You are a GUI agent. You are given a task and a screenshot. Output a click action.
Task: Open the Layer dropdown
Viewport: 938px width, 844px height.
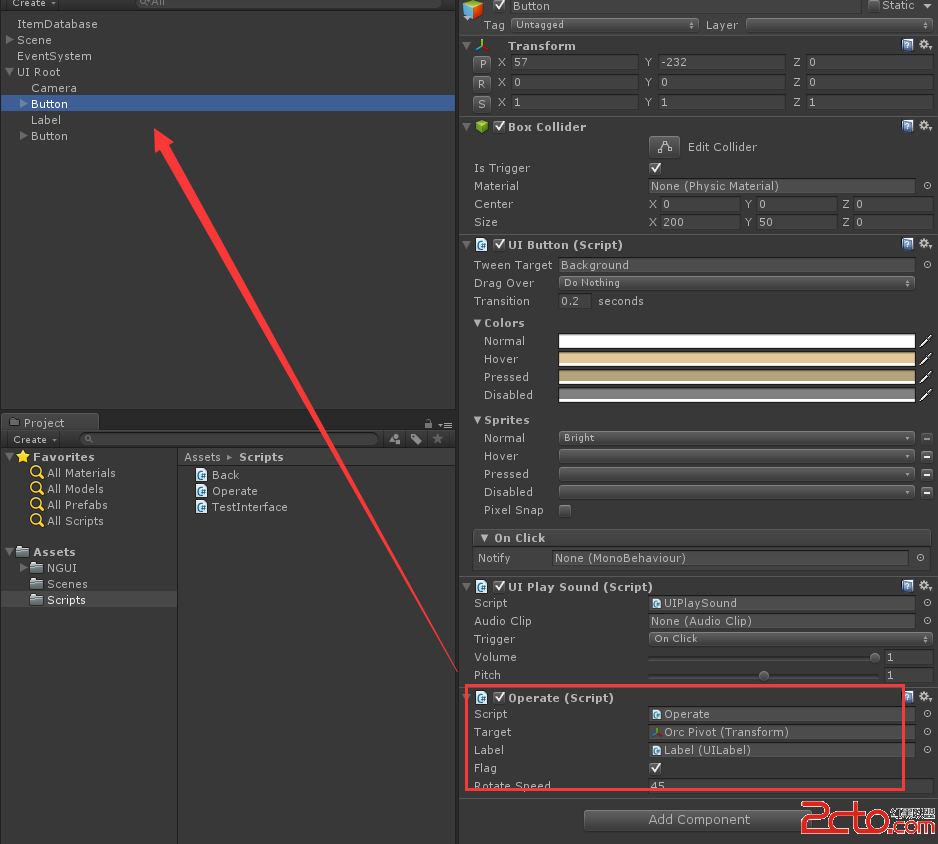[x=839, y=25]
